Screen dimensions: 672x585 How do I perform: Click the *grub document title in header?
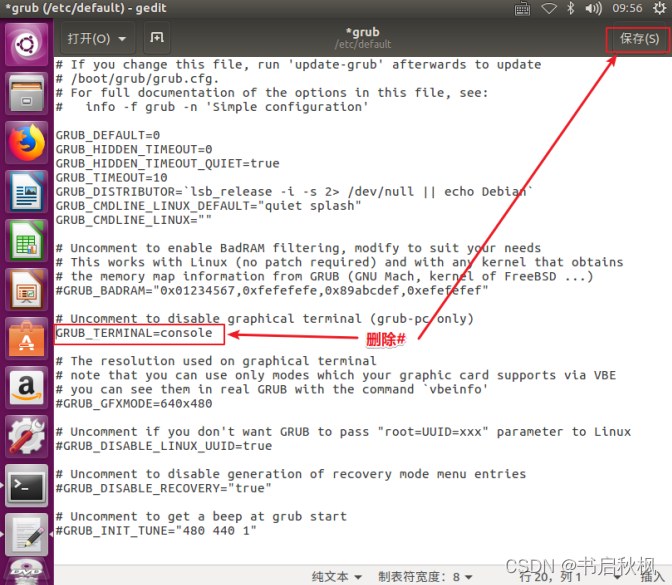363,32
